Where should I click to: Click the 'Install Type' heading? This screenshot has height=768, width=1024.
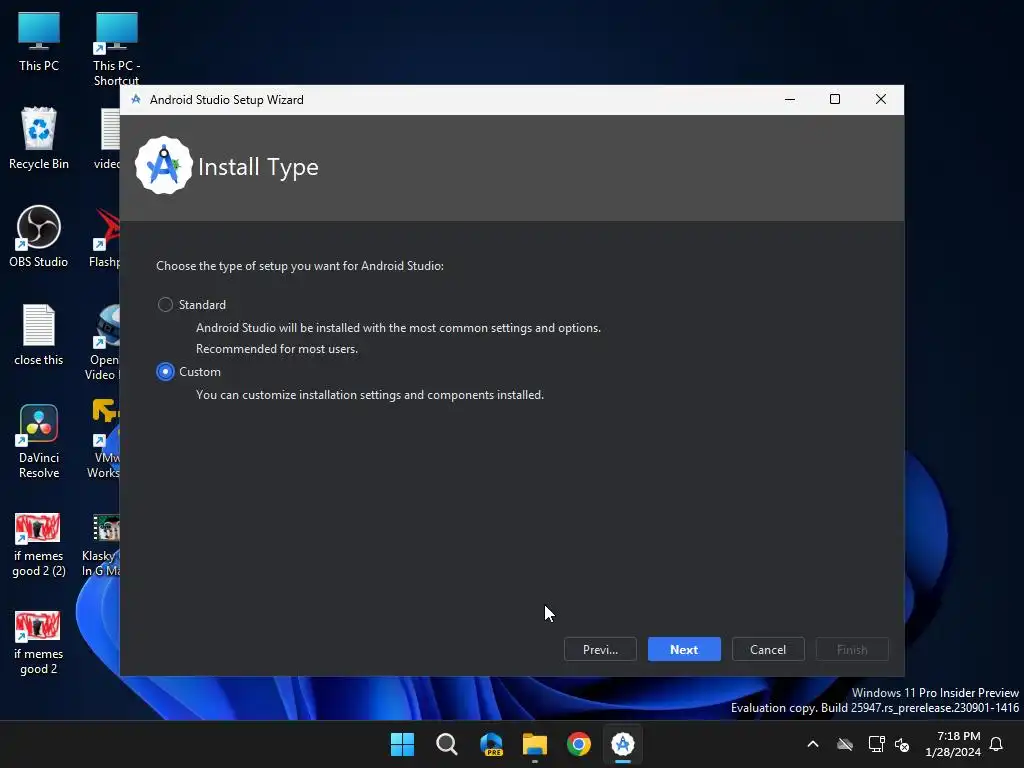coord(258,167)
